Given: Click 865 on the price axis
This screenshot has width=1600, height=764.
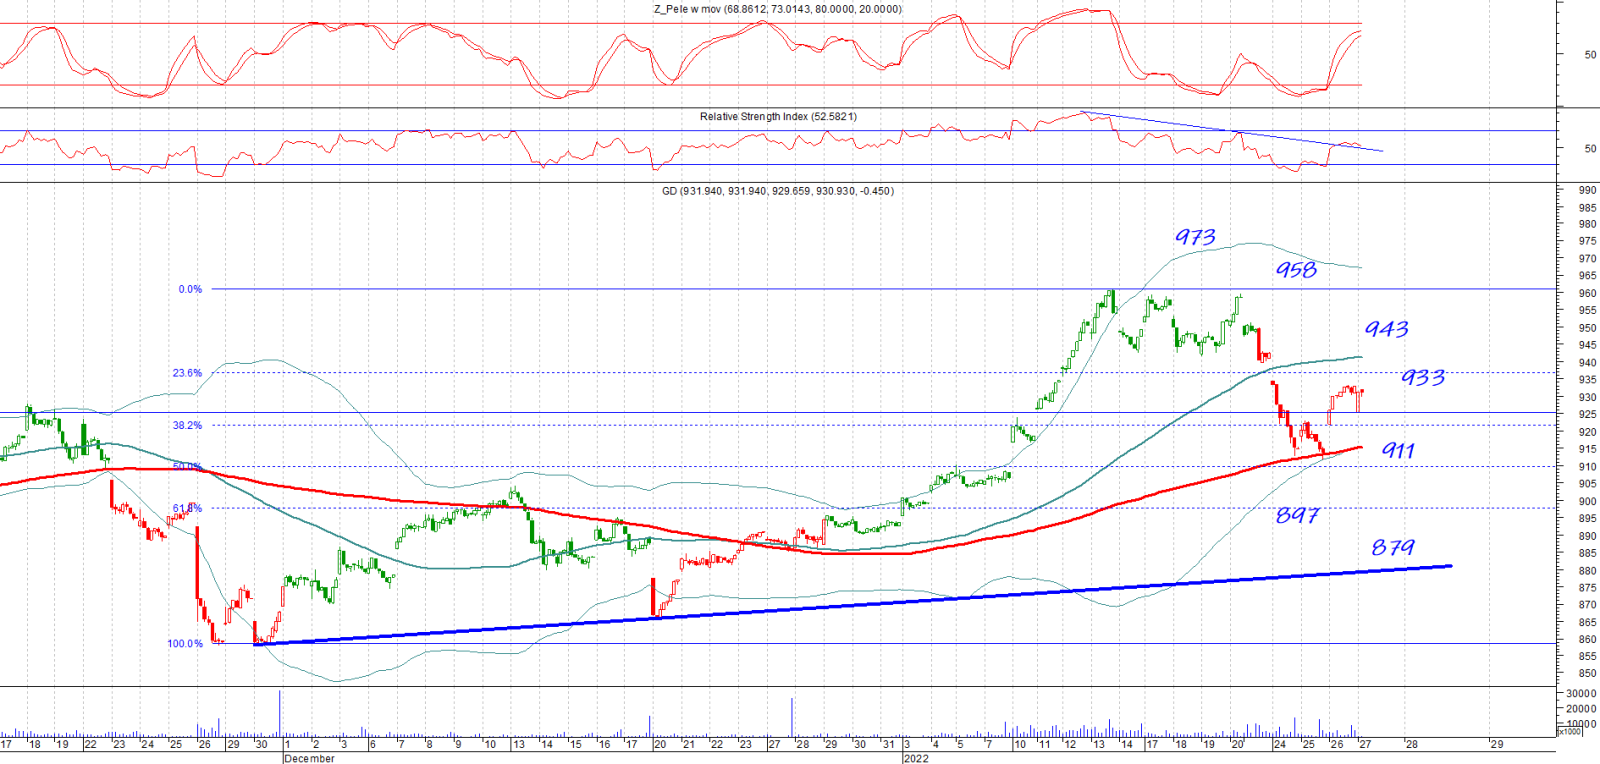Looking at the screenshot, I should coord(1587,622).
